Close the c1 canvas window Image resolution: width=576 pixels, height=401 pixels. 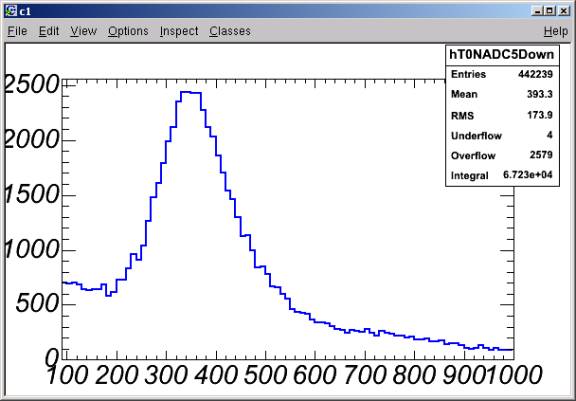564,11
